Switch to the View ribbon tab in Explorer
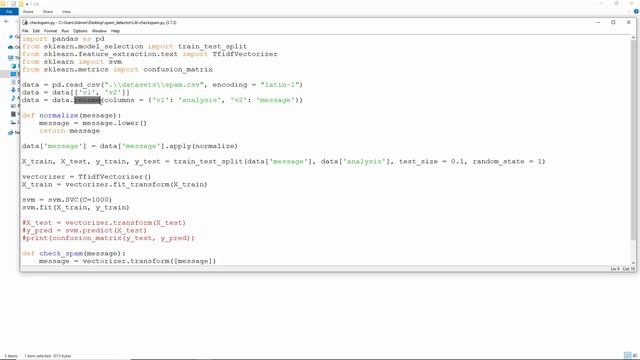The image size is (640, 360). pos(66,12)
